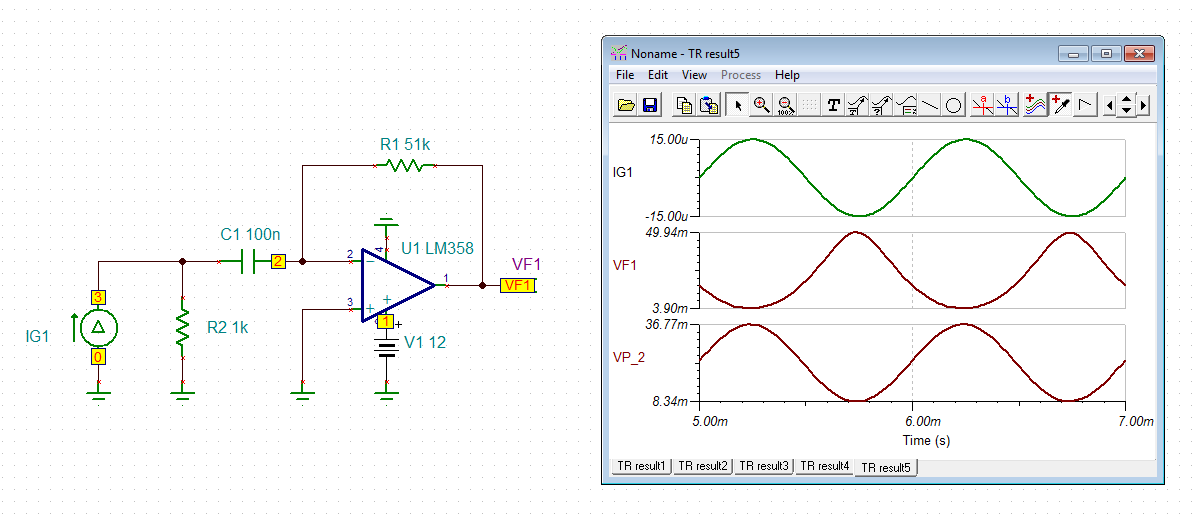Click the triangle post-processor icon
Screen dimensions: 1203x518
[x=1085, y=105]
